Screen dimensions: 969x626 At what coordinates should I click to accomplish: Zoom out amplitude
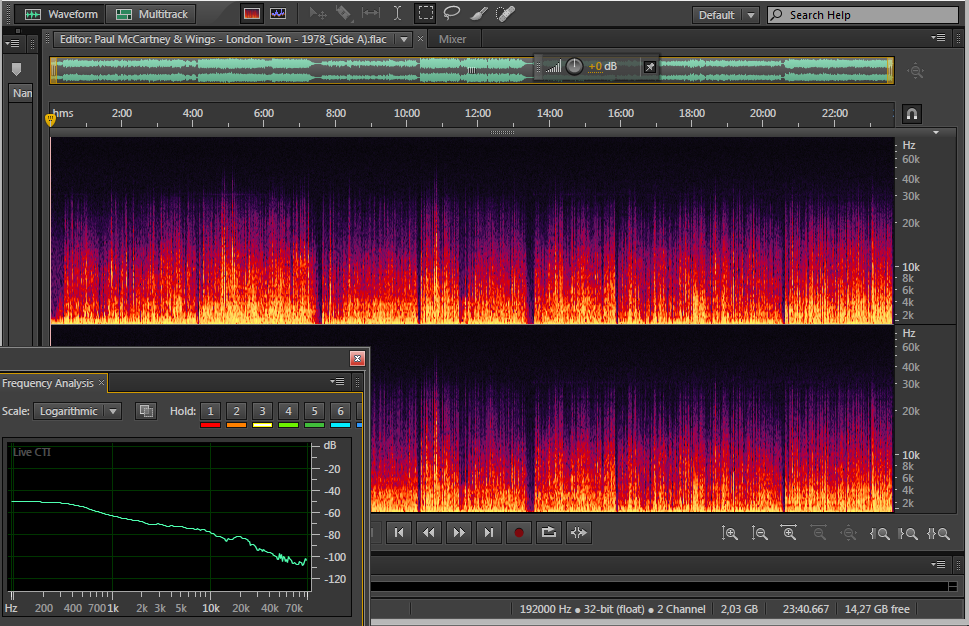759,533
